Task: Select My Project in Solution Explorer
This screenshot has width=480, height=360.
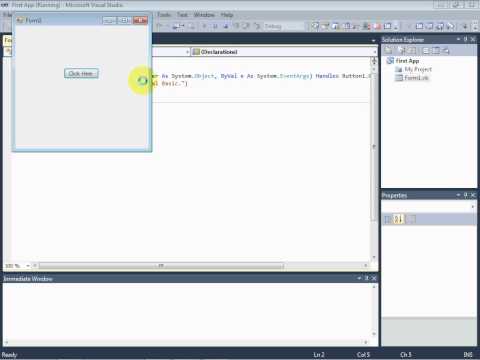Action: 418,69
